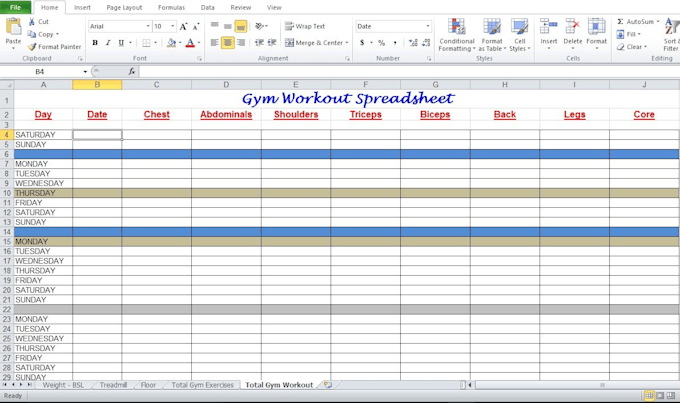
Task: Click the Format cells icon
Action: click(x=596, y=26)
